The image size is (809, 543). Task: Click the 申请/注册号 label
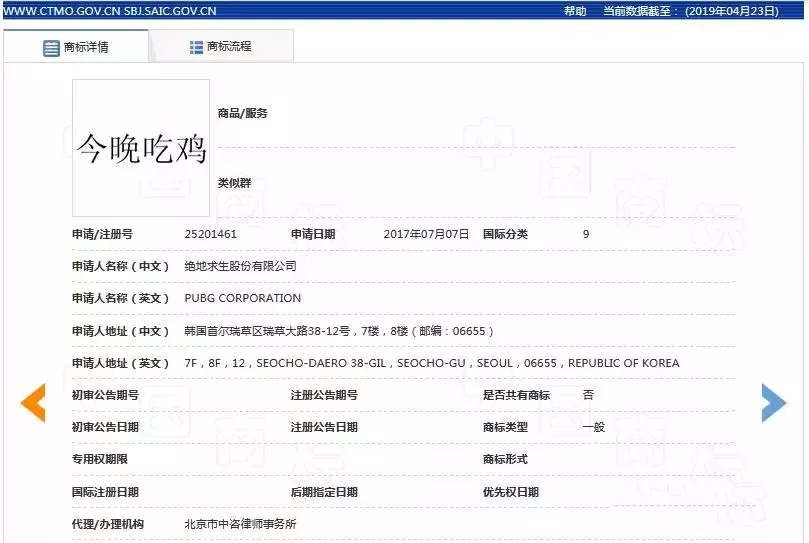click(x=102, y=234)
